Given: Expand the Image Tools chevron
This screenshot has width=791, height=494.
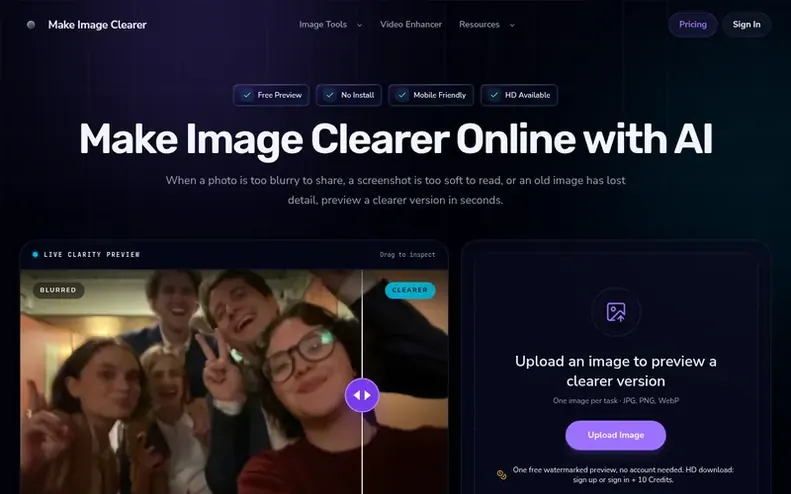Looking at the screenshot, I should (360, 25).
